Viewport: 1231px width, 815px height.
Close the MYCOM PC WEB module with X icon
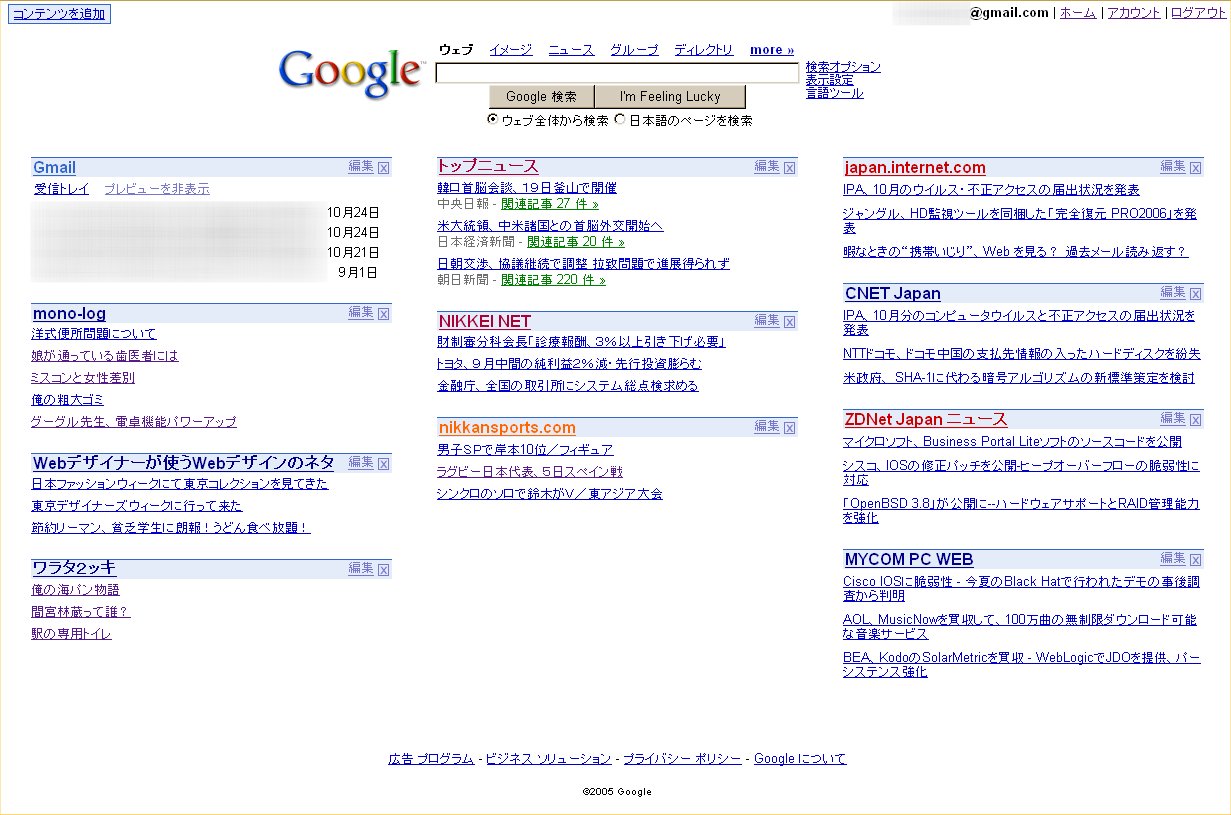1195,560
